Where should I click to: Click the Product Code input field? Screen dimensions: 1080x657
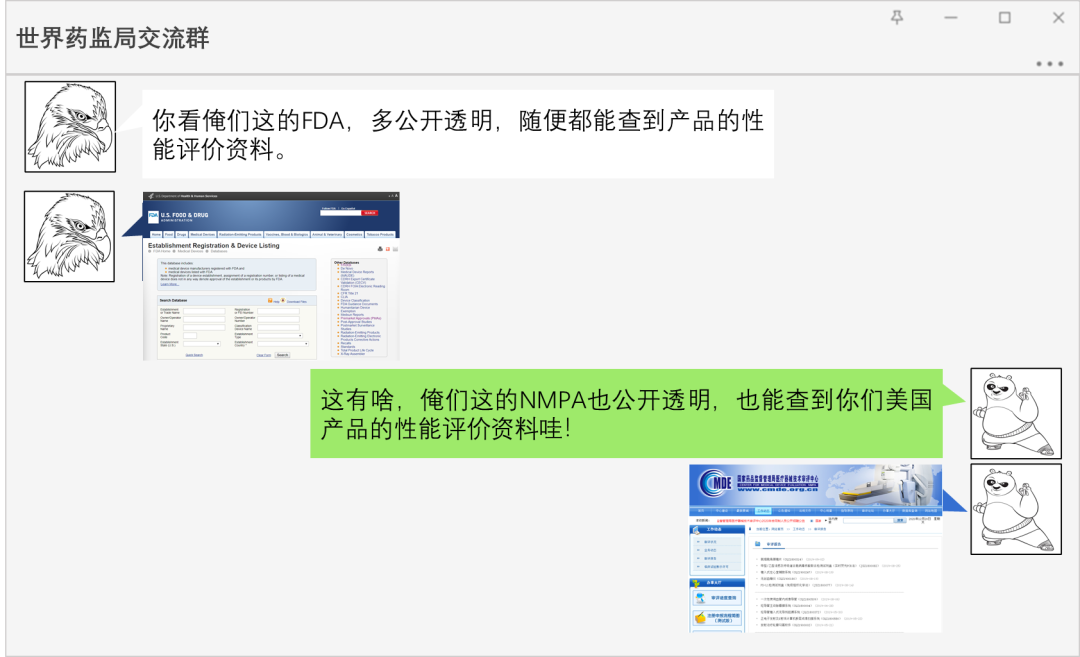point(190,335)
